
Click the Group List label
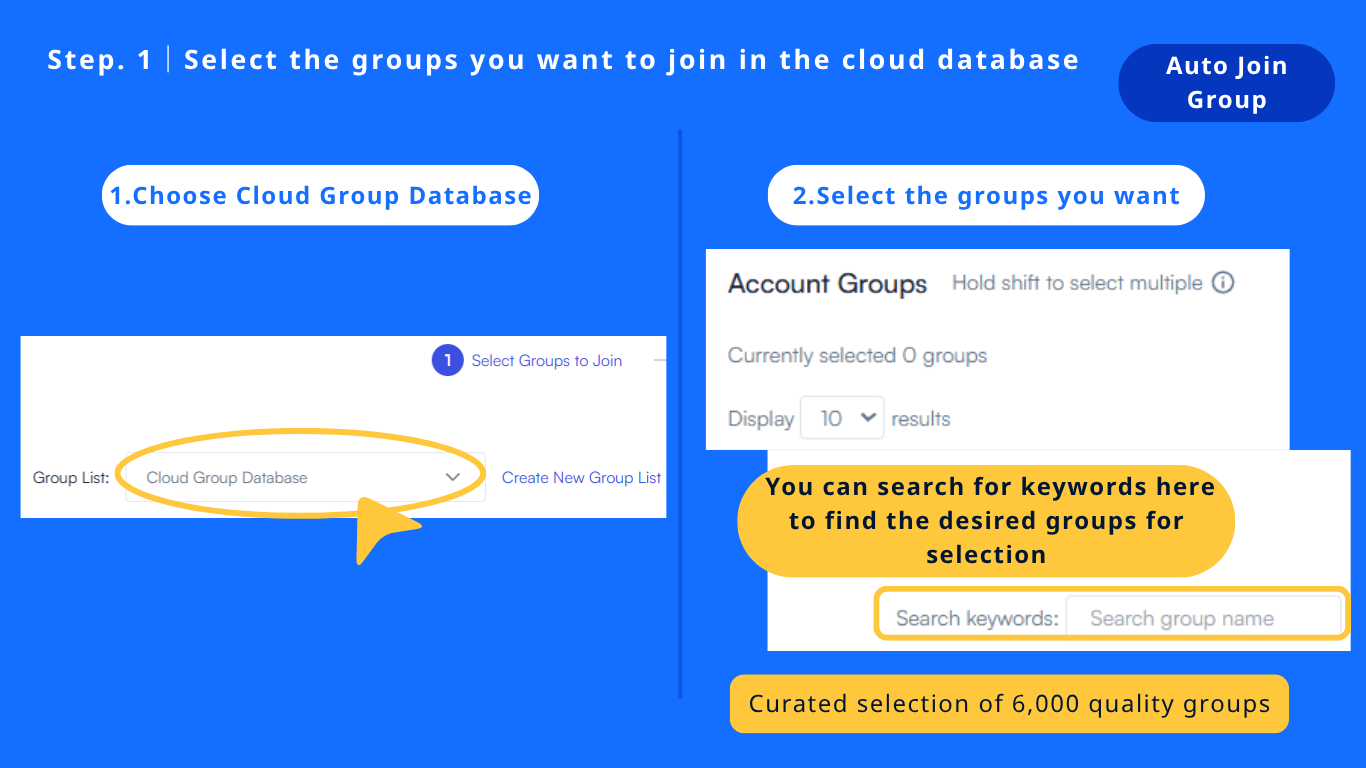point(71,478)
